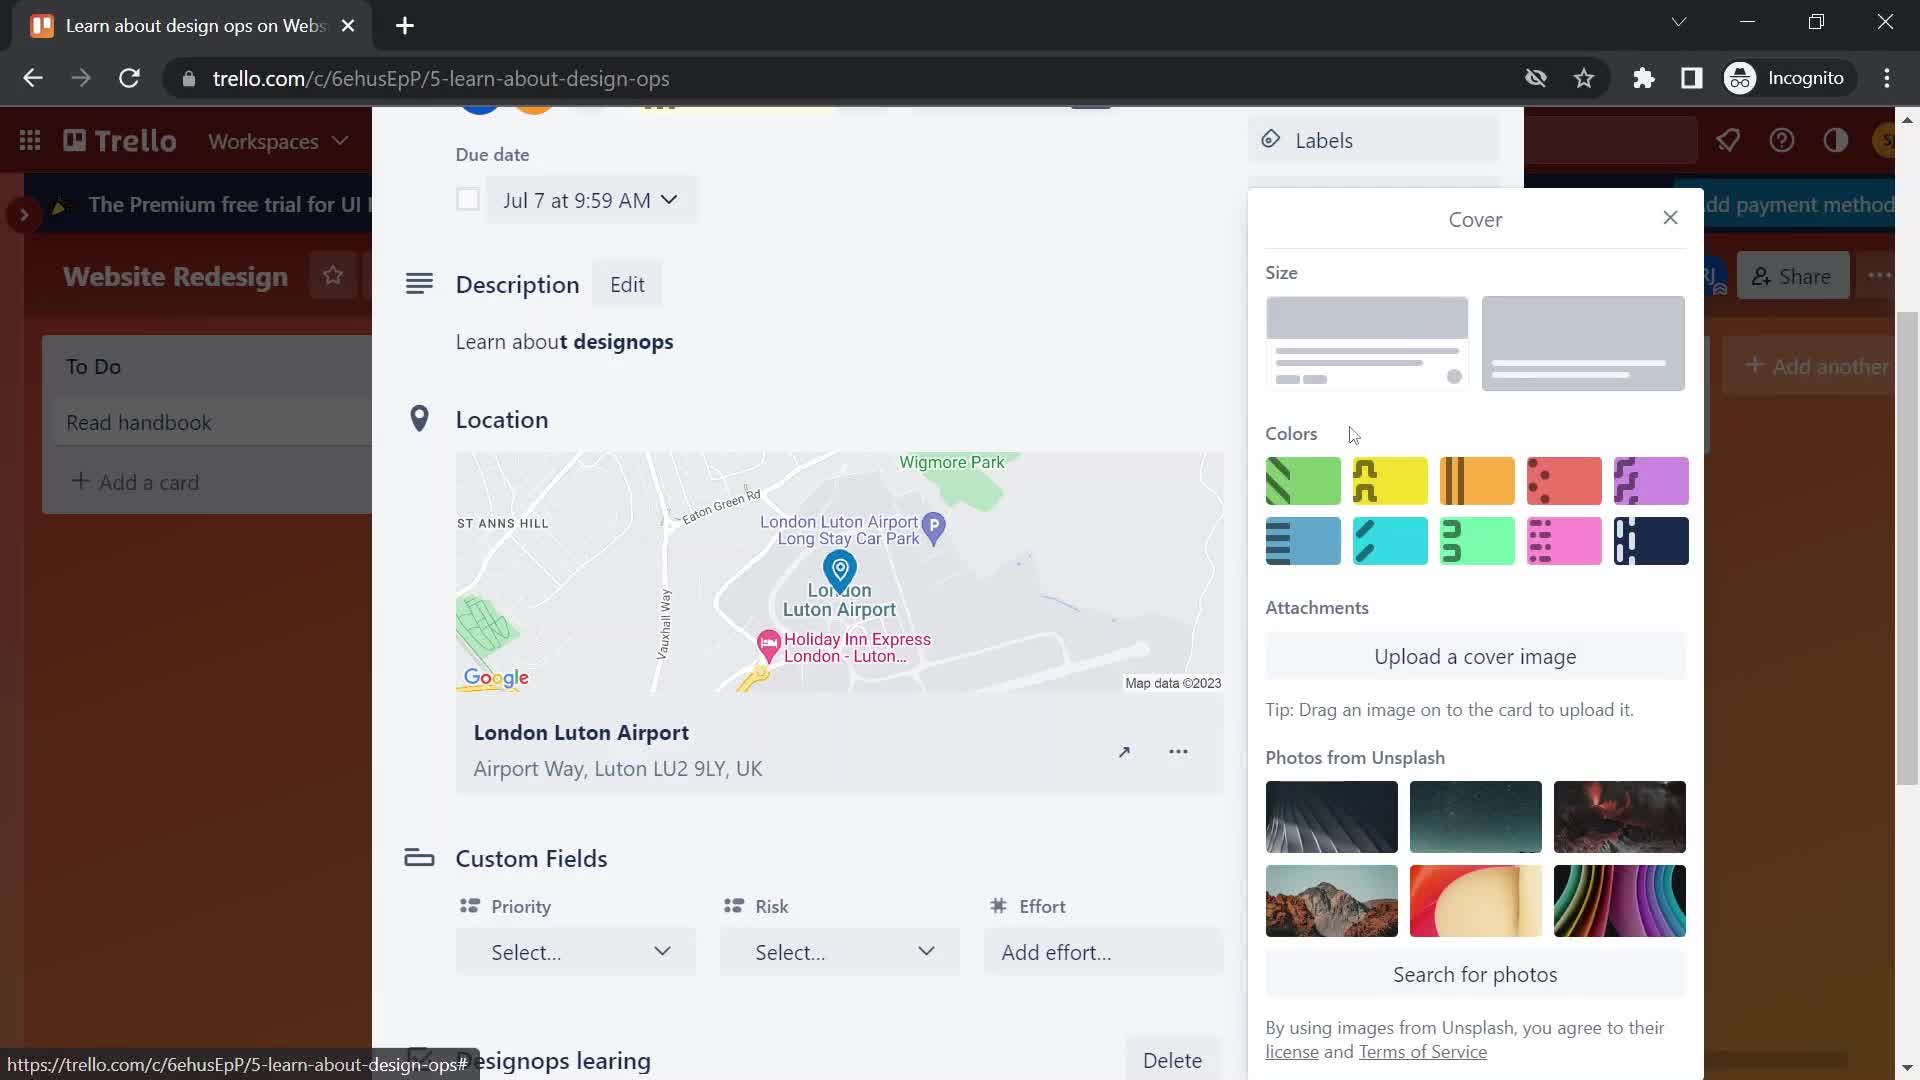Expand the Priority field dropdown
This screenshot has height=1080, width=1920.
coord(576,952)
